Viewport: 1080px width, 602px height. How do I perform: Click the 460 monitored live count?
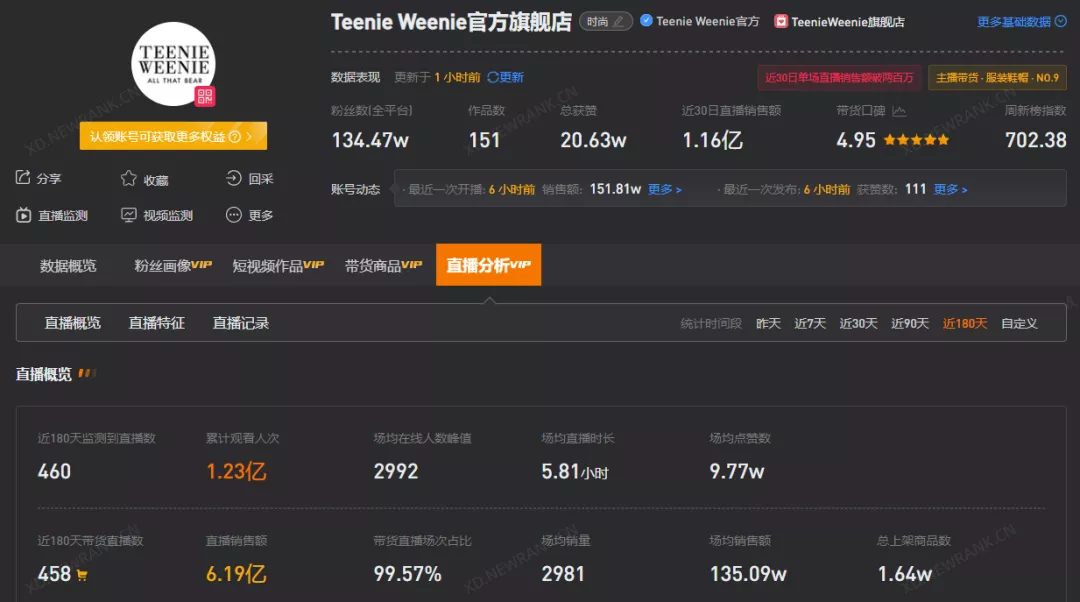(x=54, y=472)
